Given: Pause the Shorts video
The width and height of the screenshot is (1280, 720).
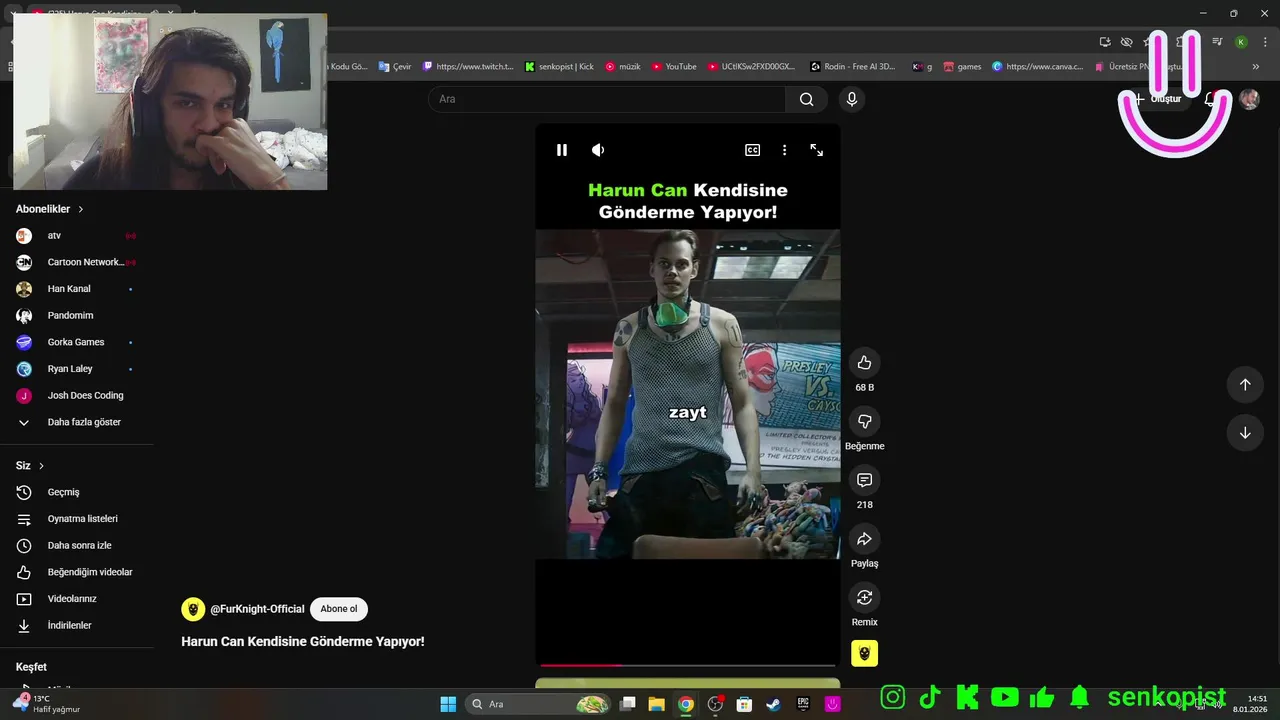Looking at the screenshot, I should (562, 150).
